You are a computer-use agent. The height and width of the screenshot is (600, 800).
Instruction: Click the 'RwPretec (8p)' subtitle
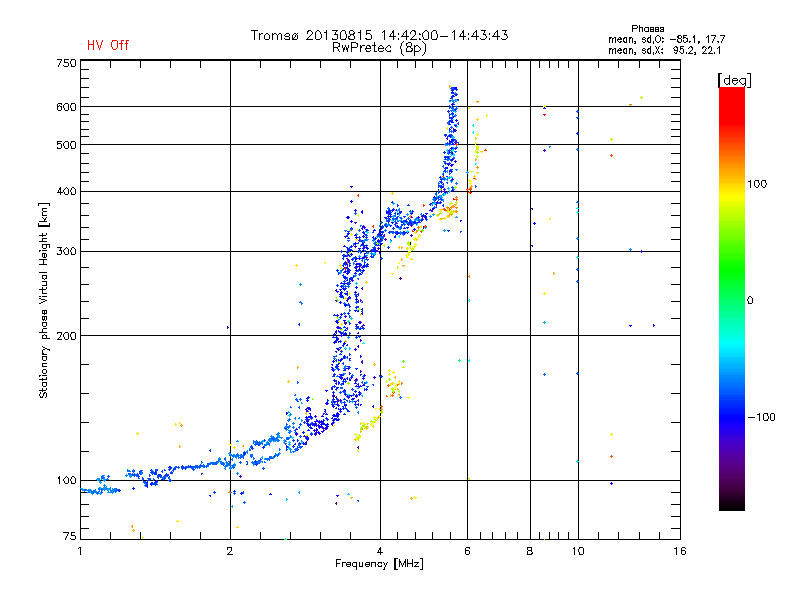pyautogui.click(x=379, y=48)
